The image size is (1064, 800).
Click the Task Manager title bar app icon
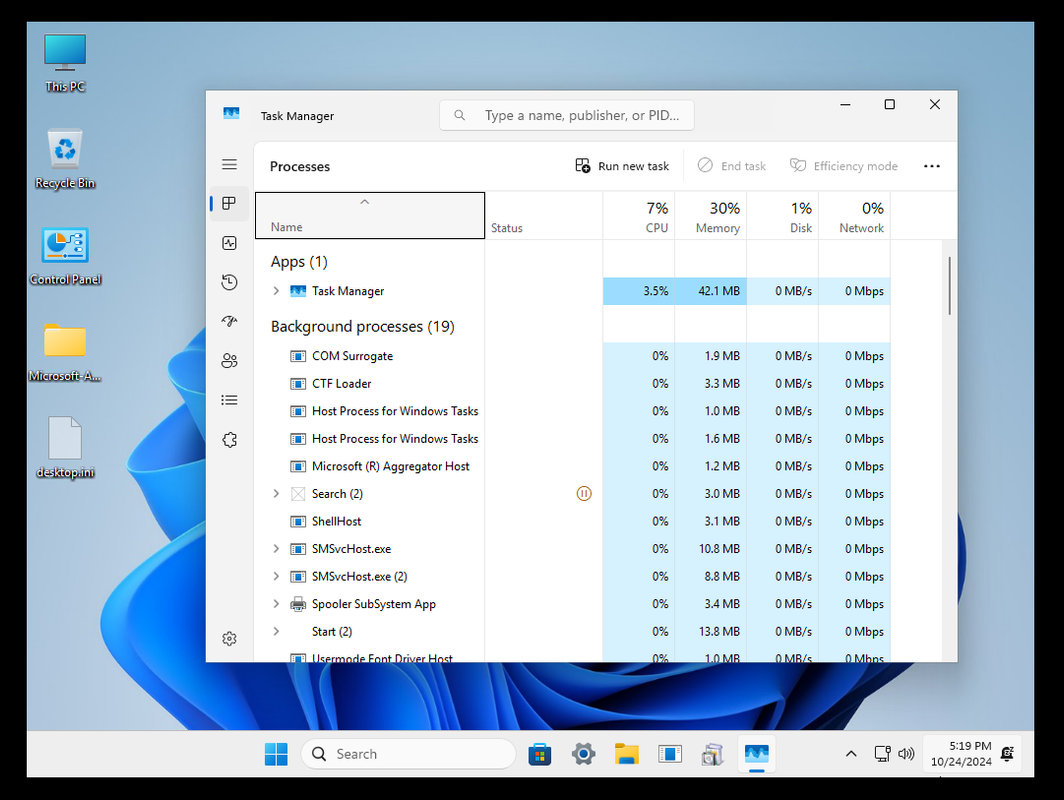point(231,113)
